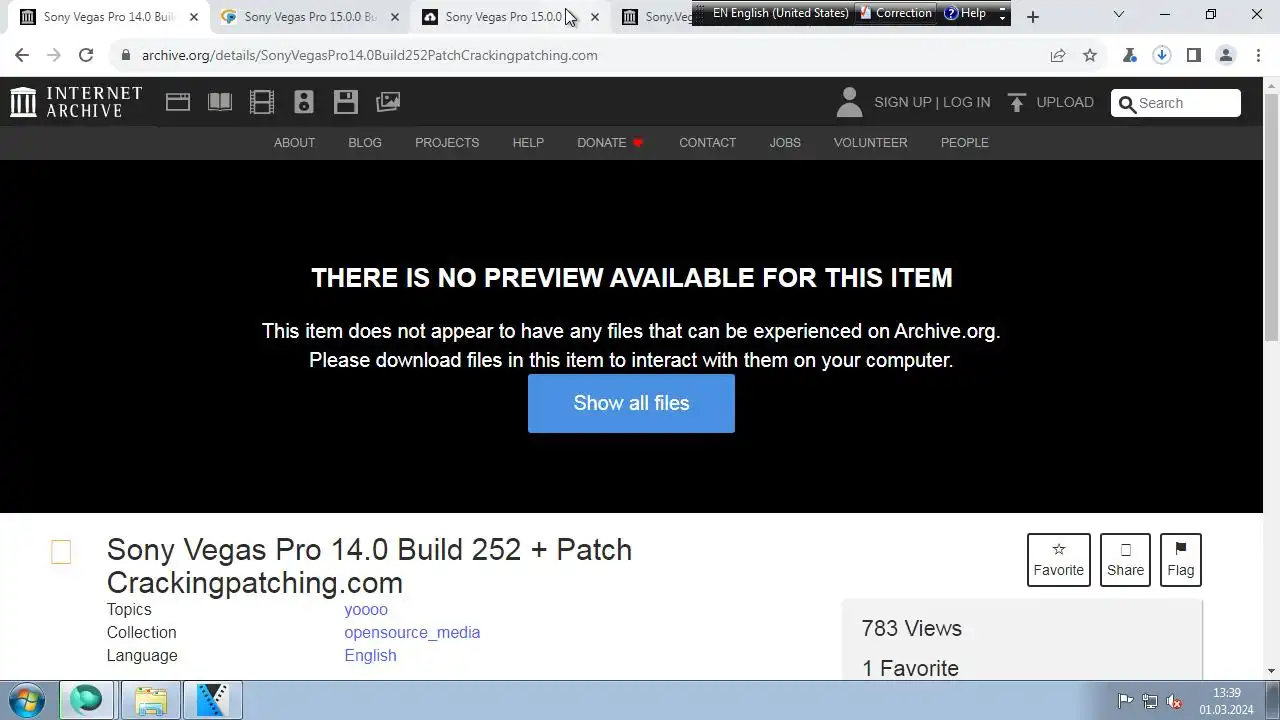Screen dimensions: 1280x720
Task: Go forward with browser forward arrow
Action: [x=54, y=55]
